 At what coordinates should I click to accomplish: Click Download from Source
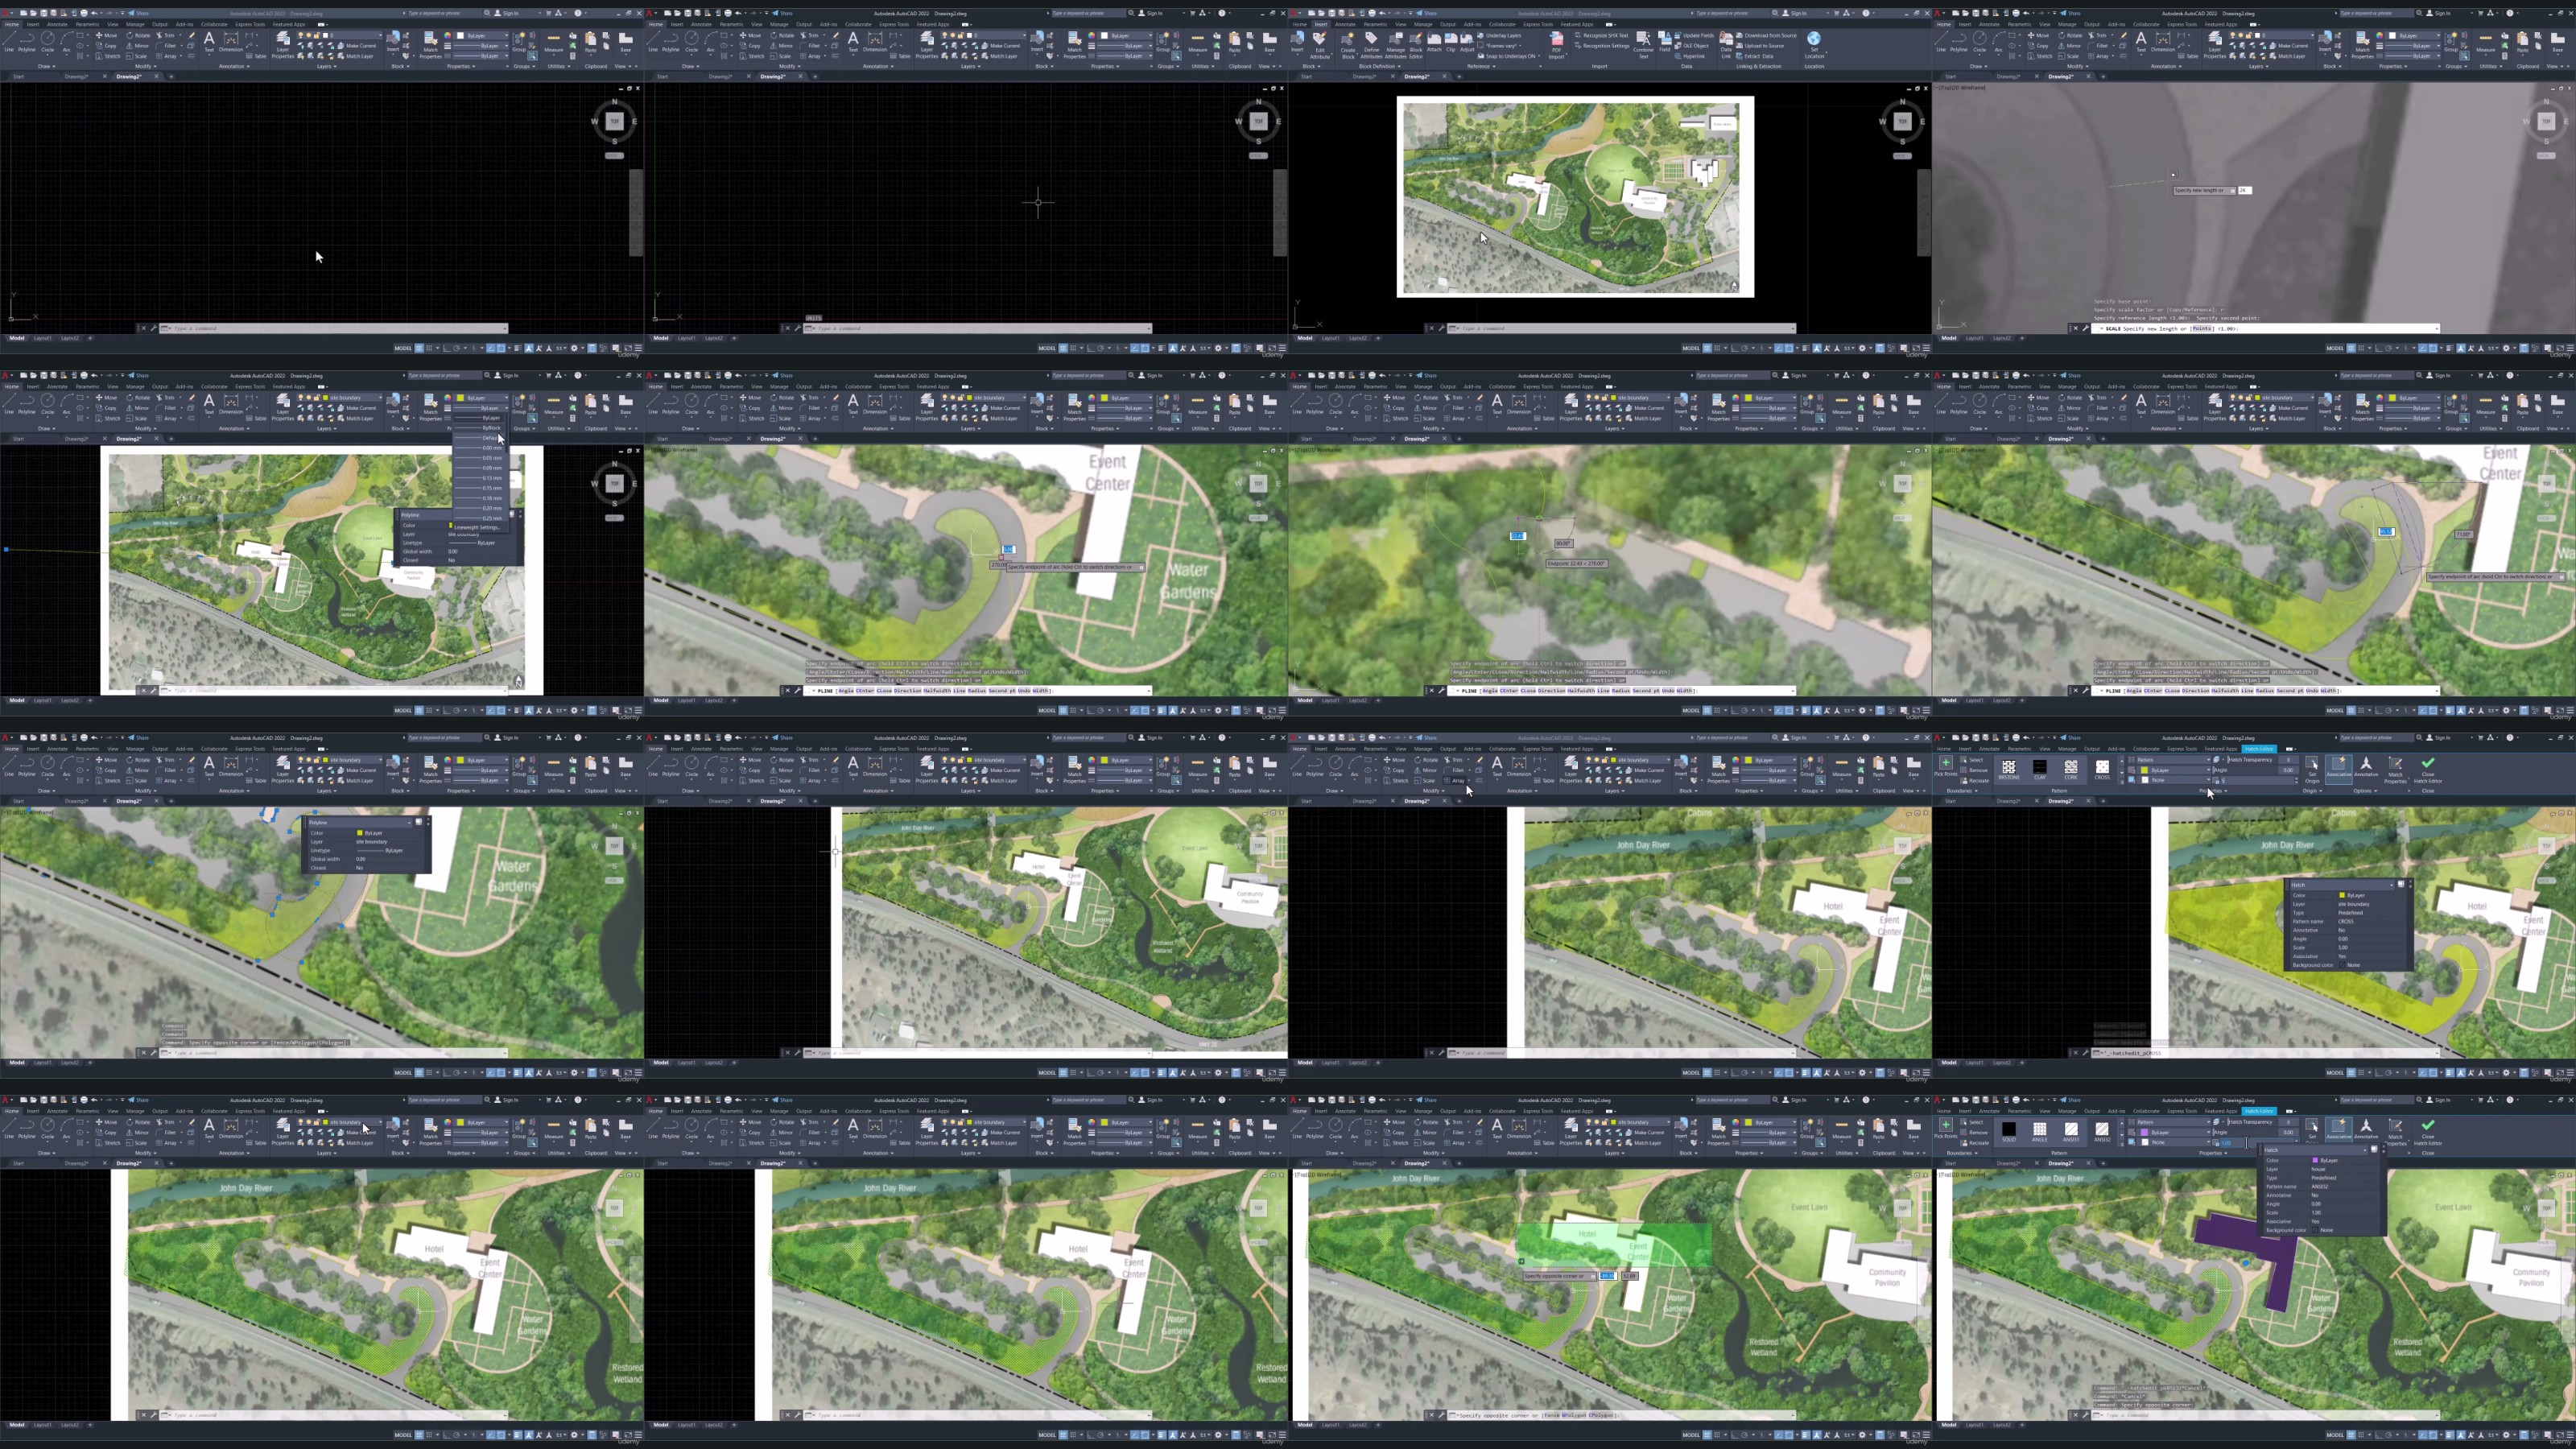coord(1770,35)
